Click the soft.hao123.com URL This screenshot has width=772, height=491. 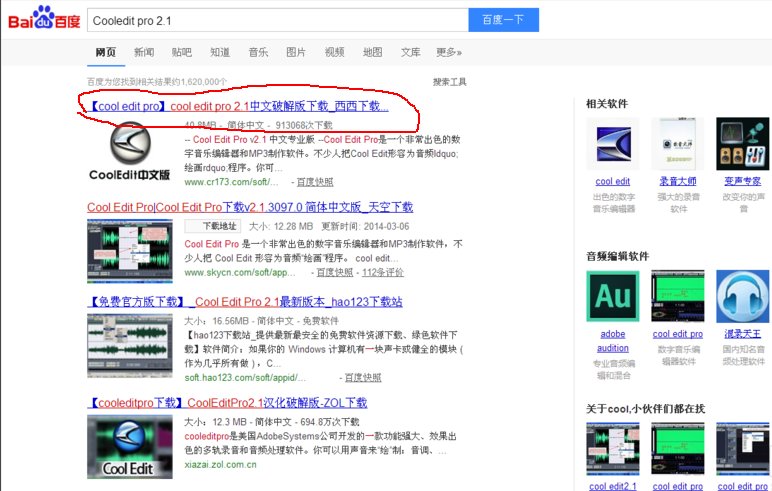pos(245,378)
